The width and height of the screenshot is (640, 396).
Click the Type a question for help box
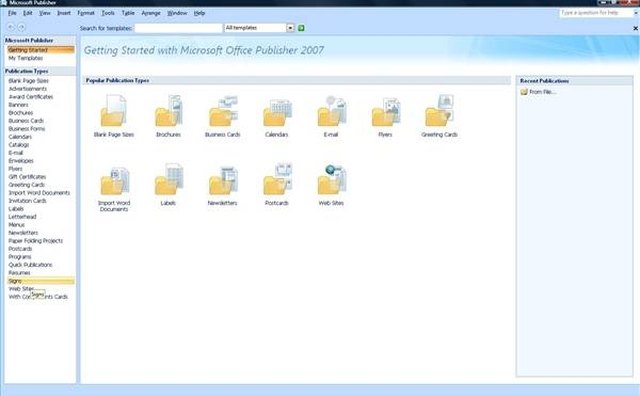(x=595, y=13)
